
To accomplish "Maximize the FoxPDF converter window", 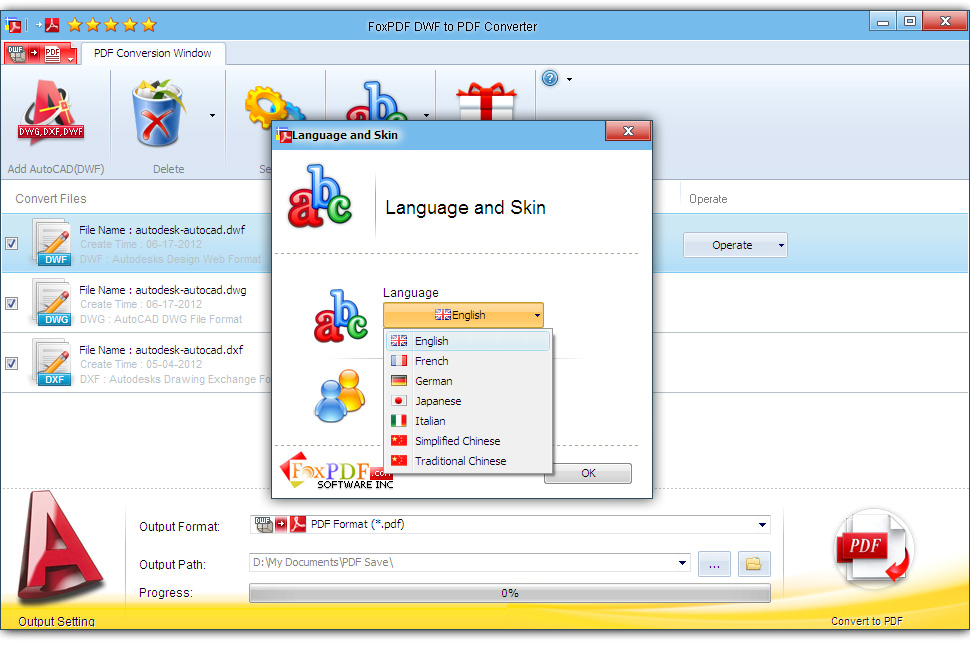I will click(x=909, y=22).
